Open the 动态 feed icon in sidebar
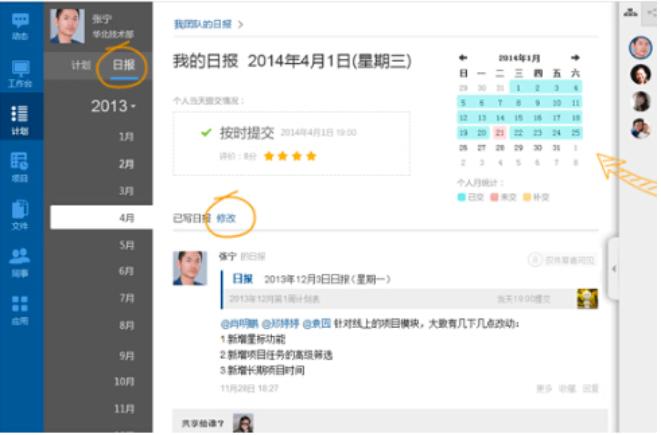 coord(20,26)
